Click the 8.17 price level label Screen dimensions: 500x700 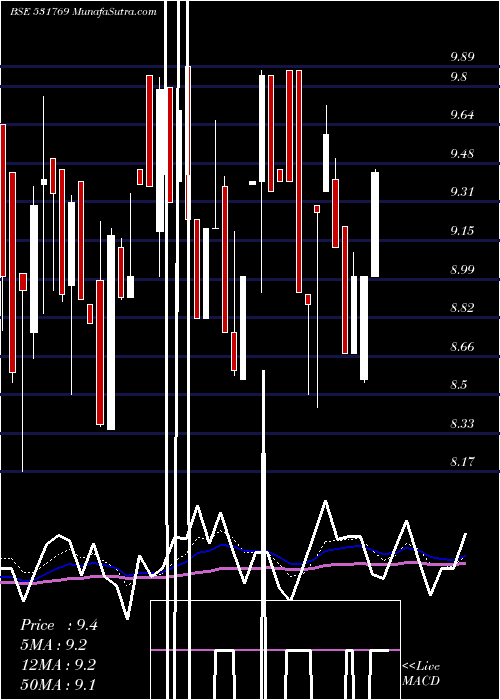coord(462,462)
